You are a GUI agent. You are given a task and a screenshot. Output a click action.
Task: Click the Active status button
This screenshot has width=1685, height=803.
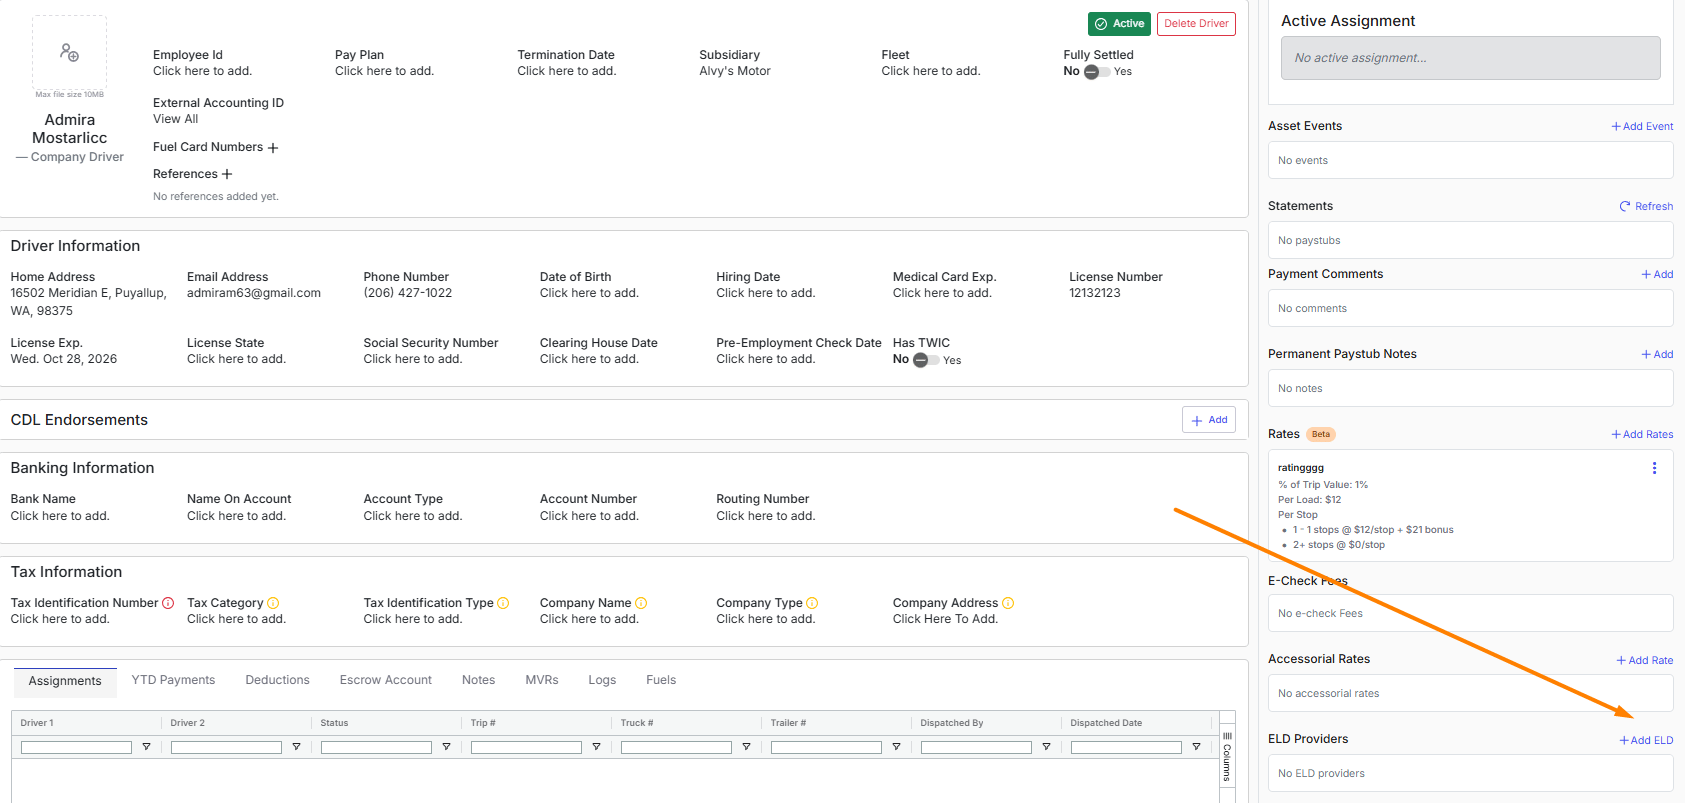(1119, 24)
